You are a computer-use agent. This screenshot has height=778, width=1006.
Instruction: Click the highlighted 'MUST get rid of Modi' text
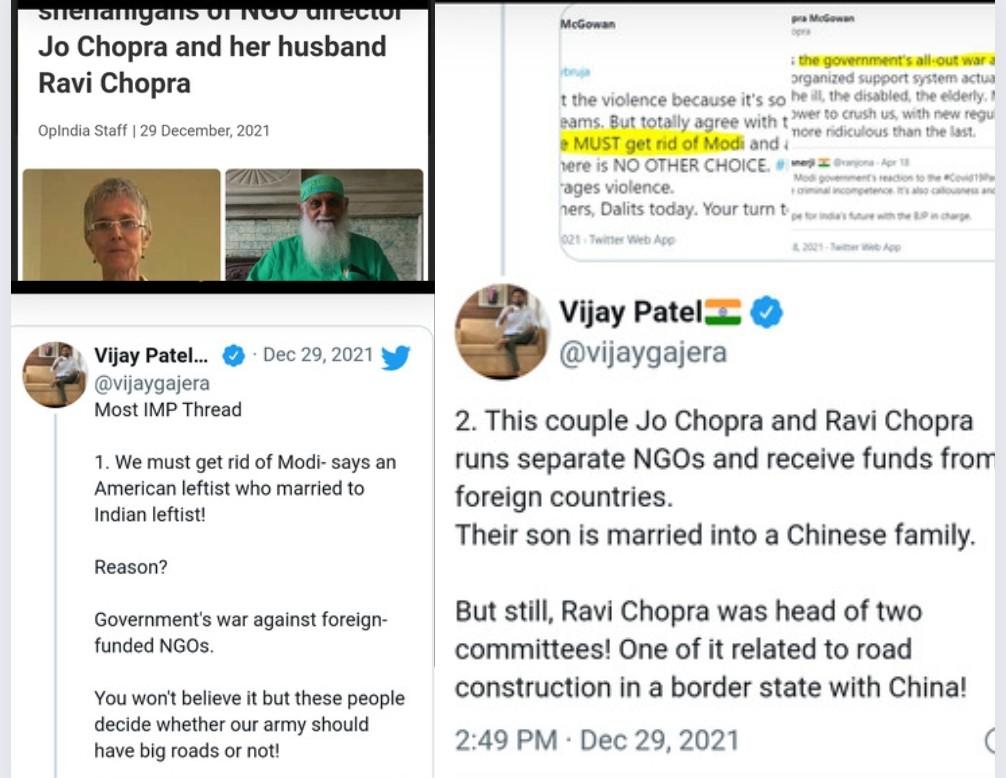[652, 143]
